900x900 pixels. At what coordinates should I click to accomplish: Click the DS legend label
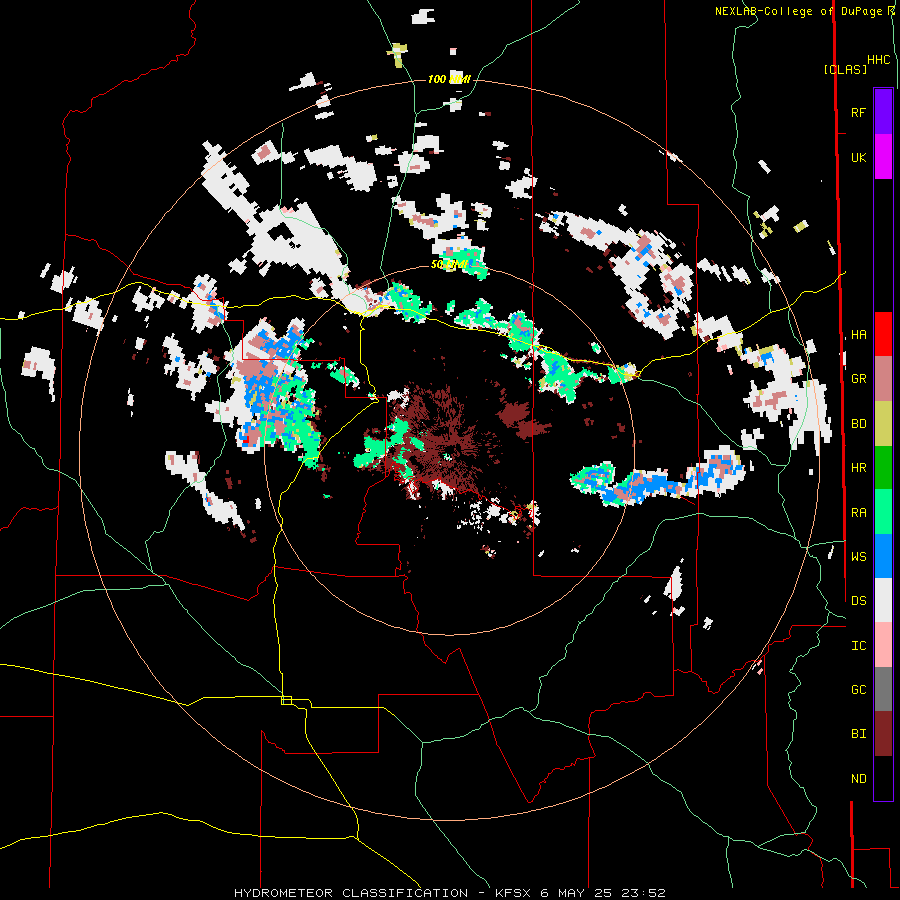click(858, 601)
